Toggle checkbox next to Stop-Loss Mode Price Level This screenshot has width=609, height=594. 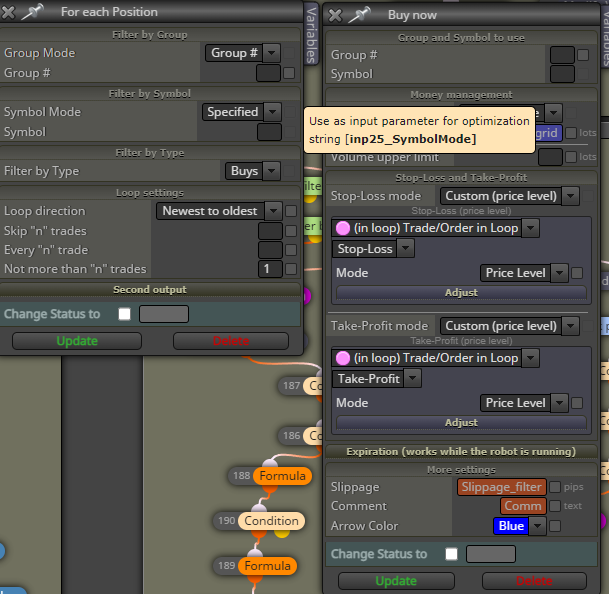[x=577, y=273]
